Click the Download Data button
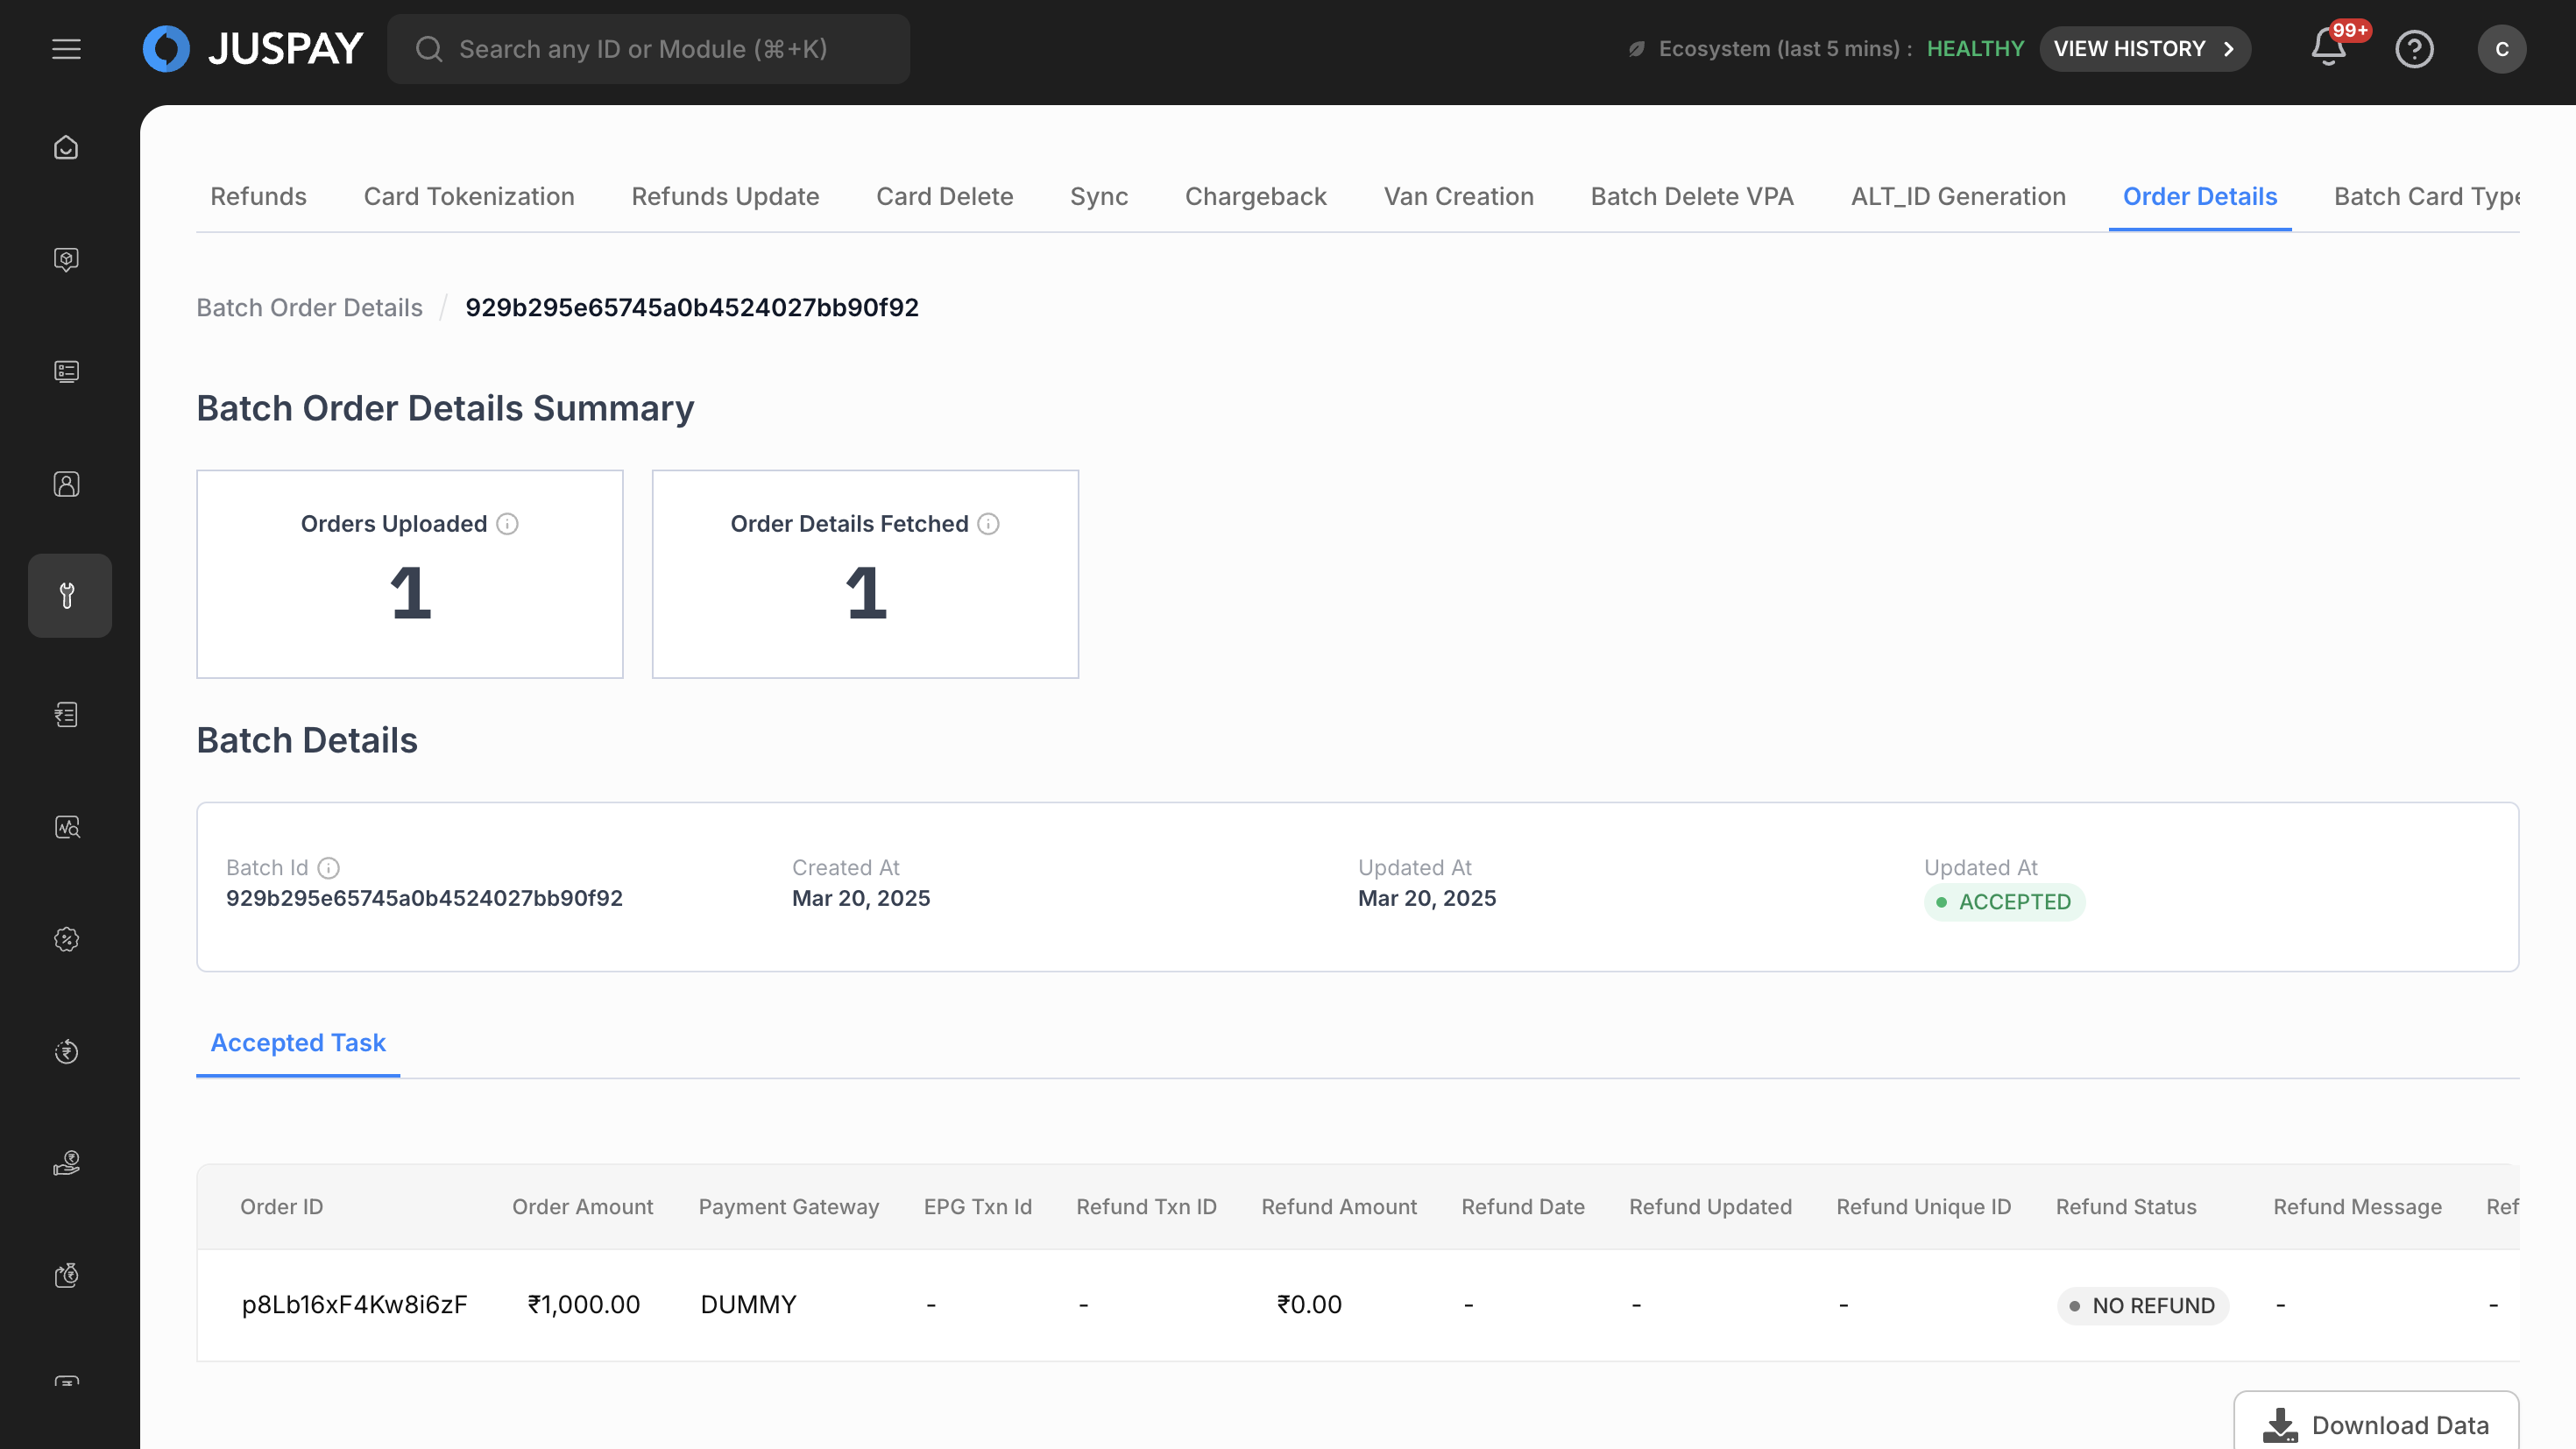The width and height of the screenshot is (2576, 1449). tap(2375, 1424)
